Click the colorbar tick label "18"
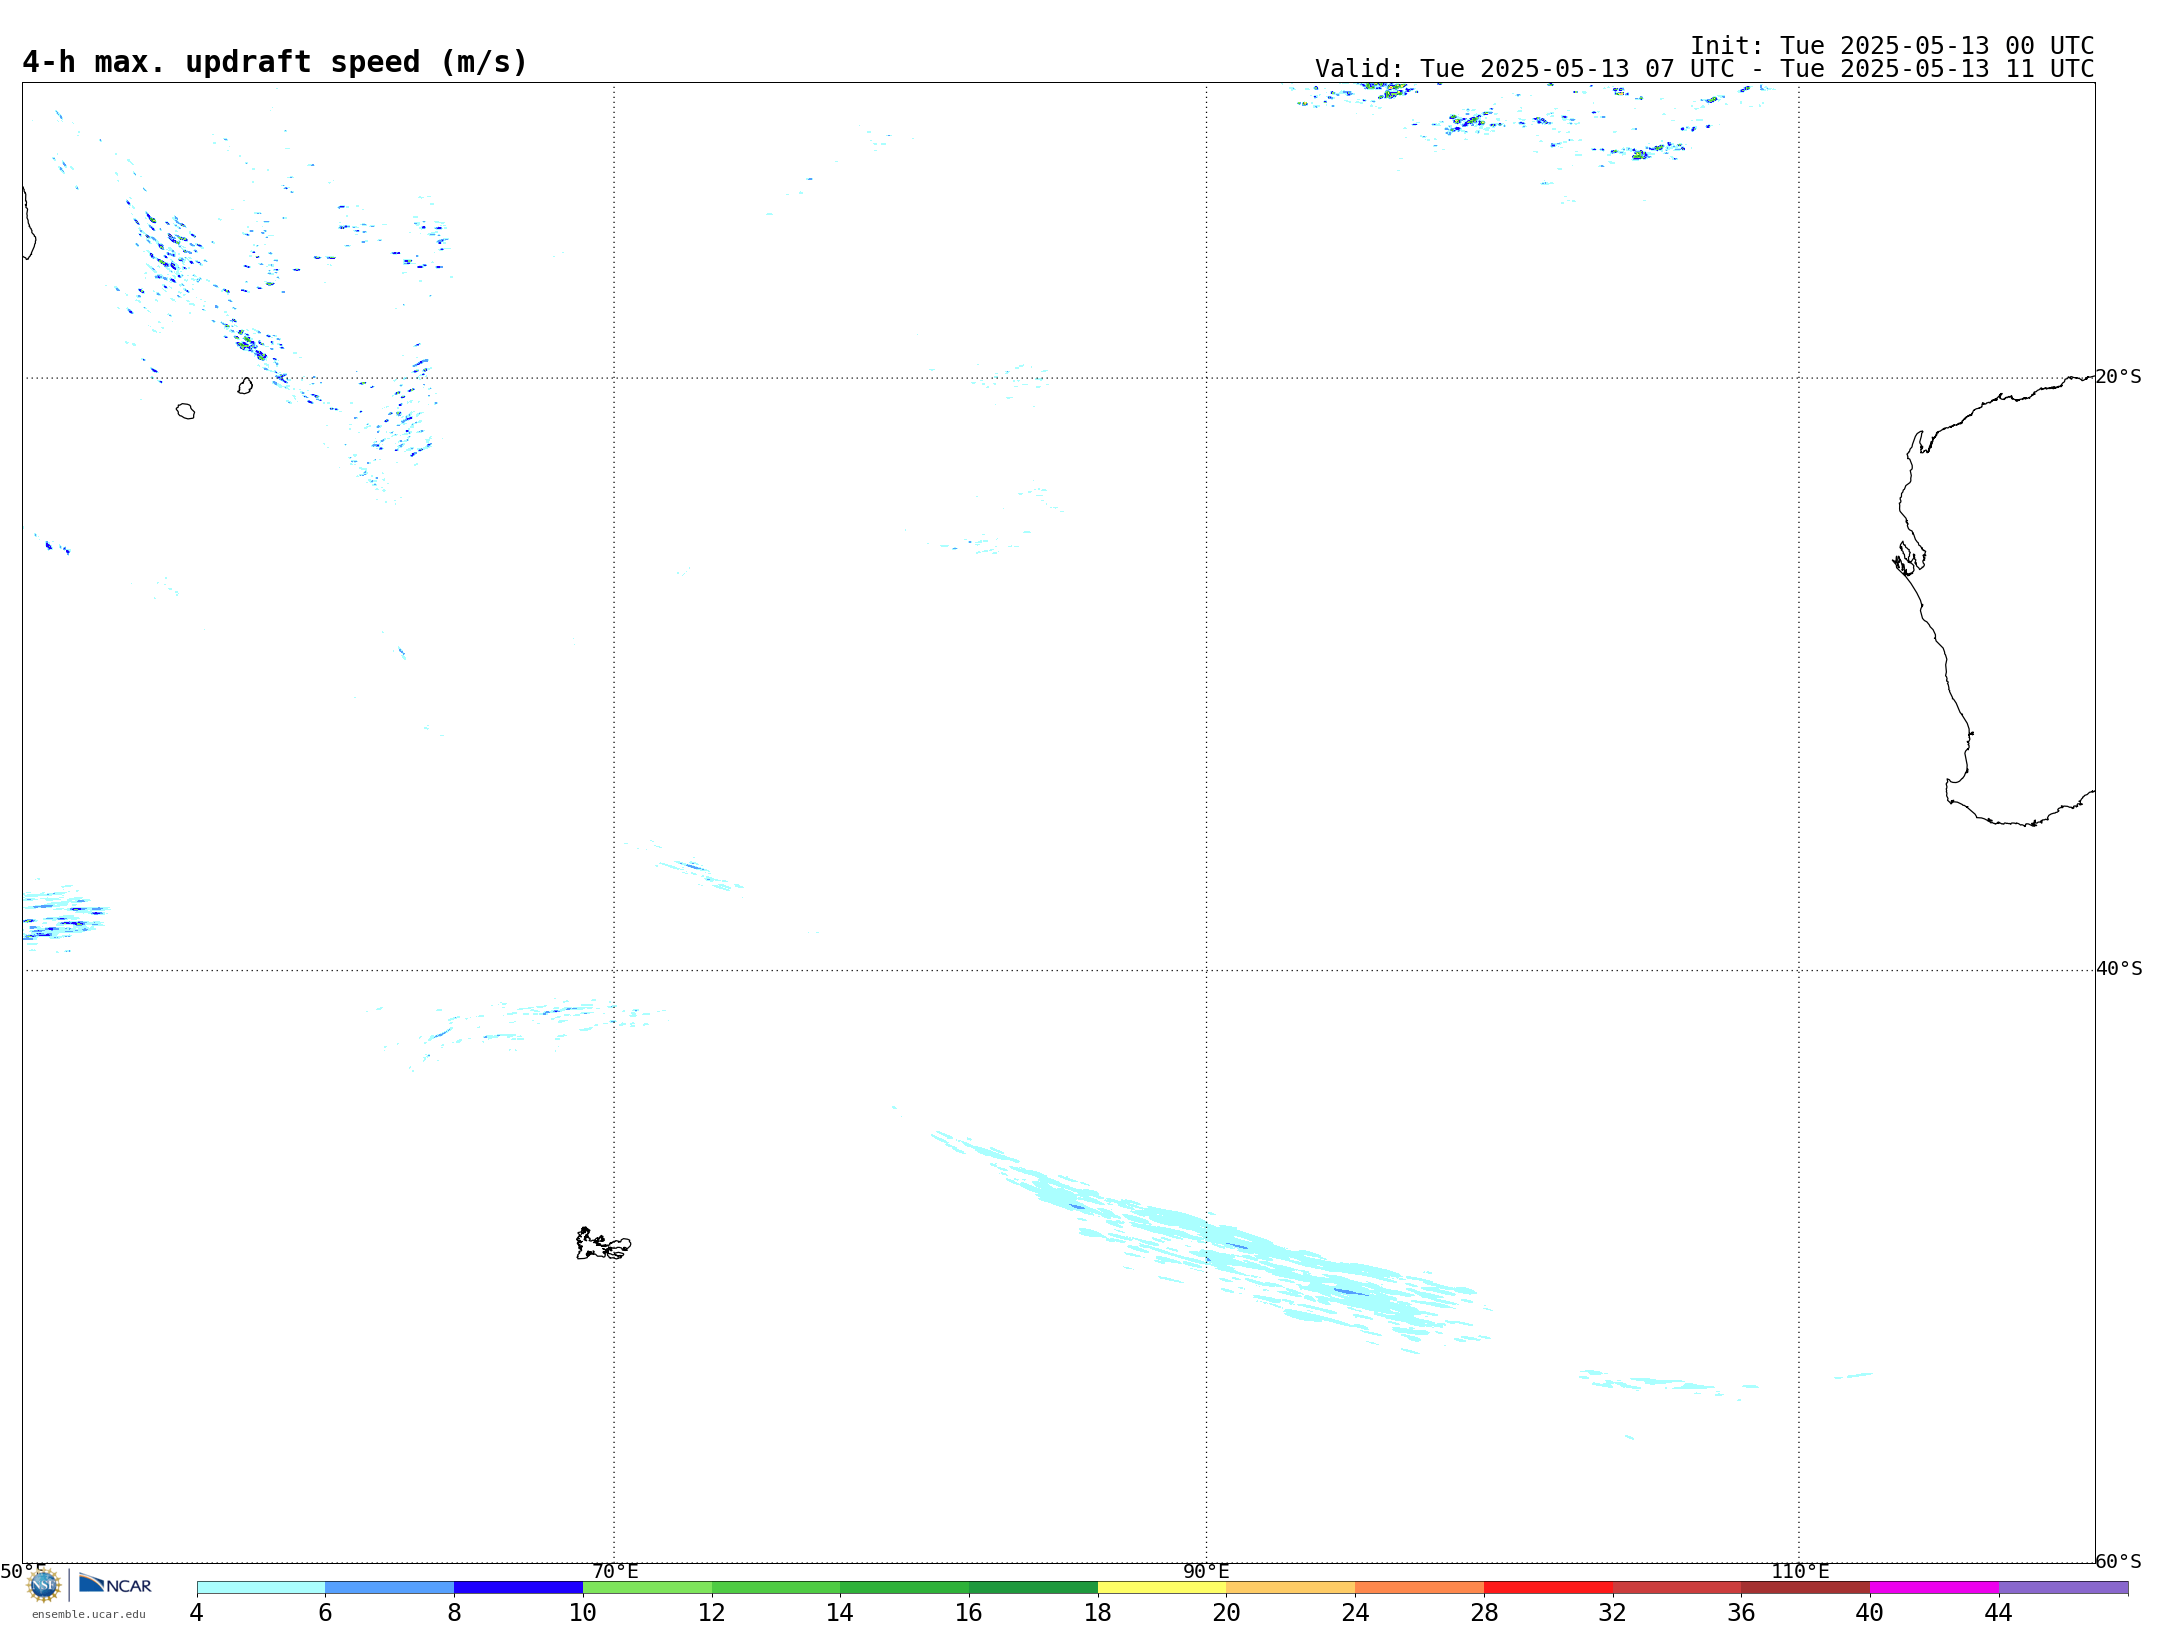Image resolution: width=2160 pixels, height=1626 pixels. coord(1098,1613)
